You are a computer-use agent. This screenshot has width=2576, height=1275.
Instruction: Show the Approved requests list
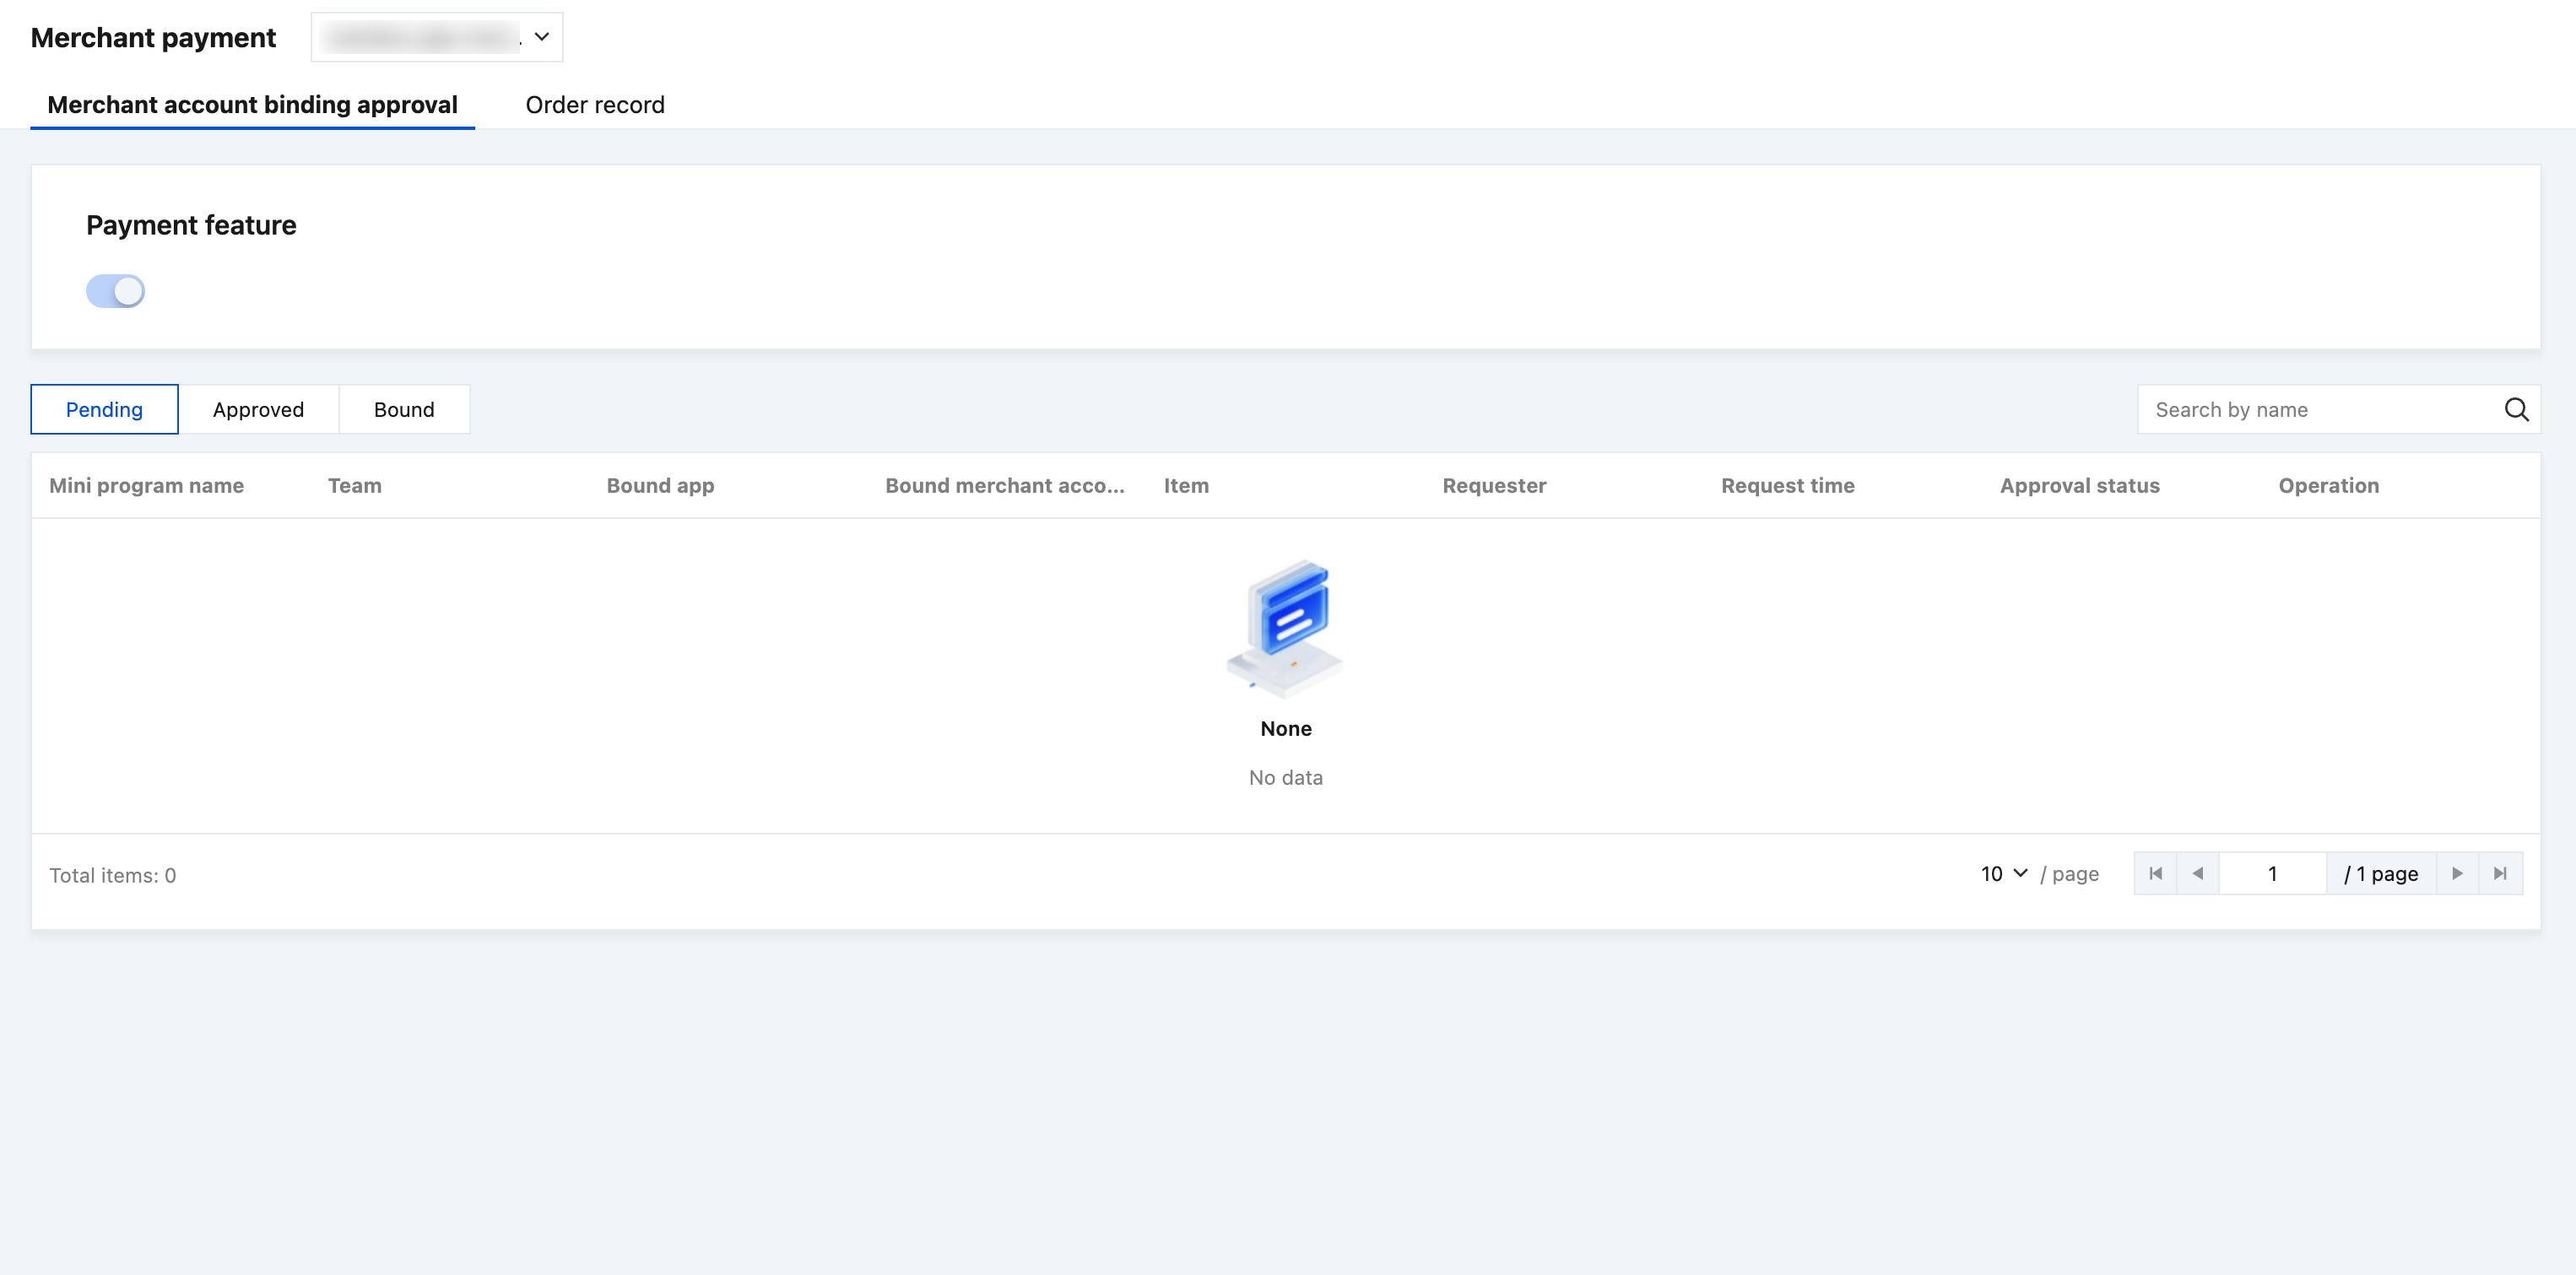[258, 409]
